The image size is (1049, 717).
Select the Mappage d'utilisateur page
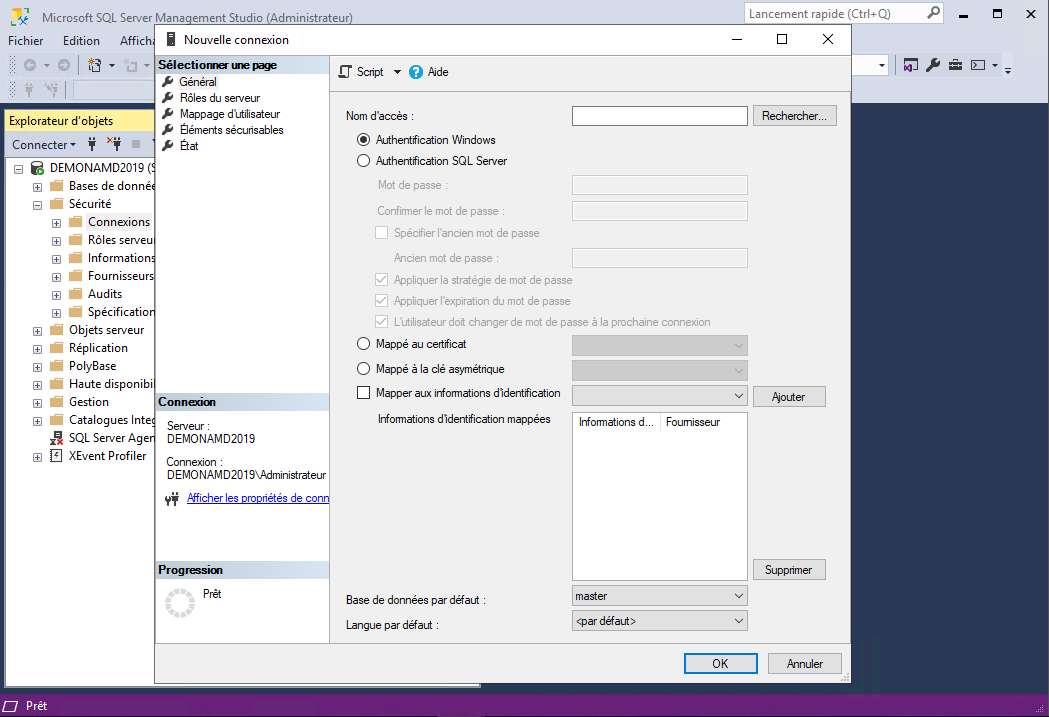[x=229, y=114]
